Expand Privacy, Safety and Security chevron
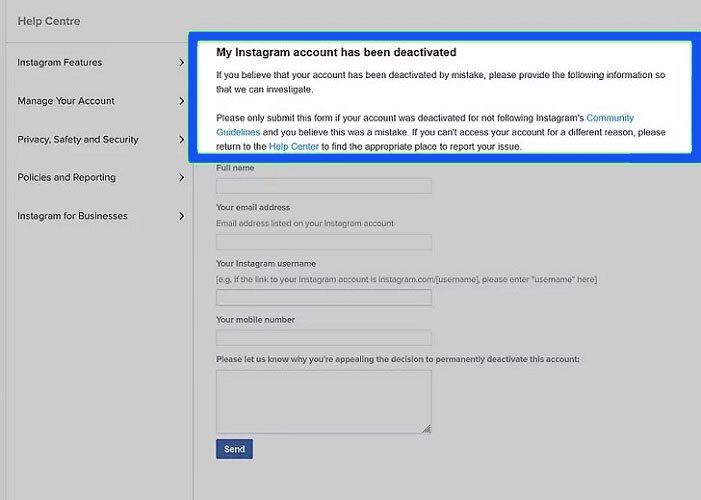 tap(181, 139)
